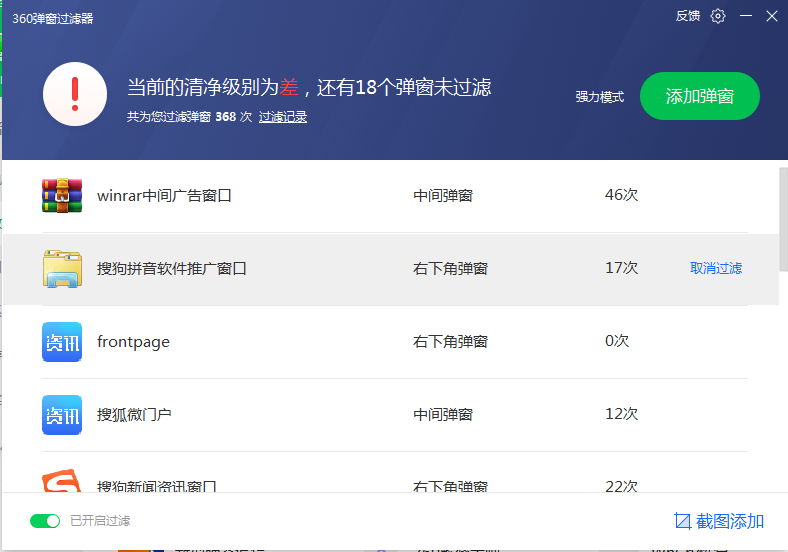This screenshot has width=788, height=552.
Task: Toggle the 已开启过滤 switch off
Action: point(45,521)
